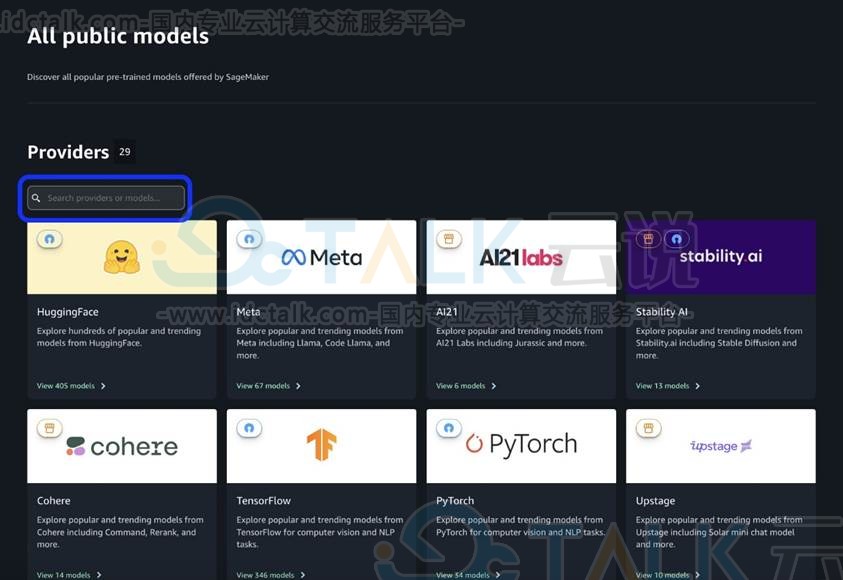Click the Discover all popular pre-trained models subtitle
This screenshot has height=580, width=843.
(148, 77)
